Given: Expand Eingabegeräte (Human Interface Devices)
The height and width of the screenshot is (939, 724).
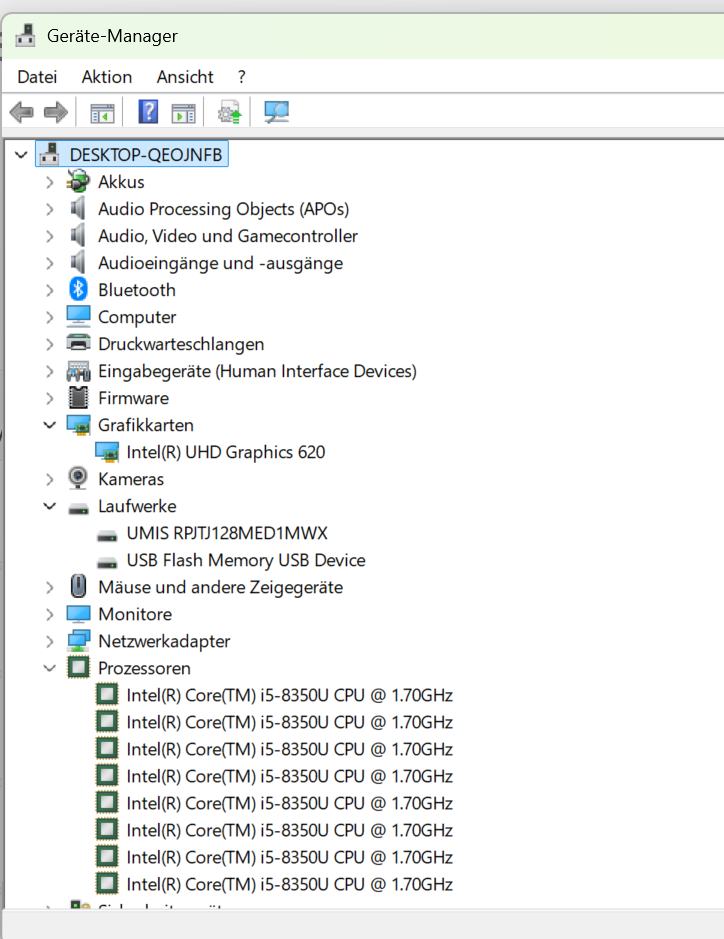Looking at the screenshot, I should [x=50, y=371].
